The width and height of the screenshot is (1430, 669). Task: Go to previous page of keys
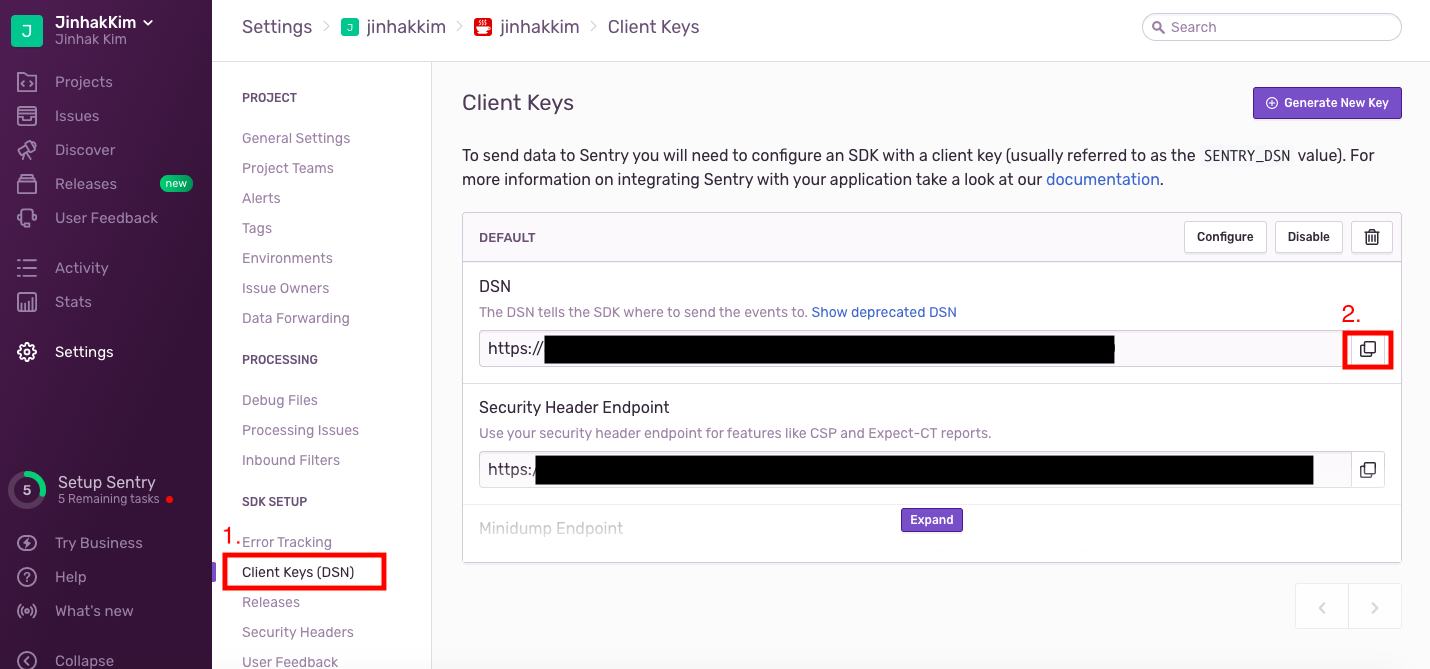coord(1322,607)
